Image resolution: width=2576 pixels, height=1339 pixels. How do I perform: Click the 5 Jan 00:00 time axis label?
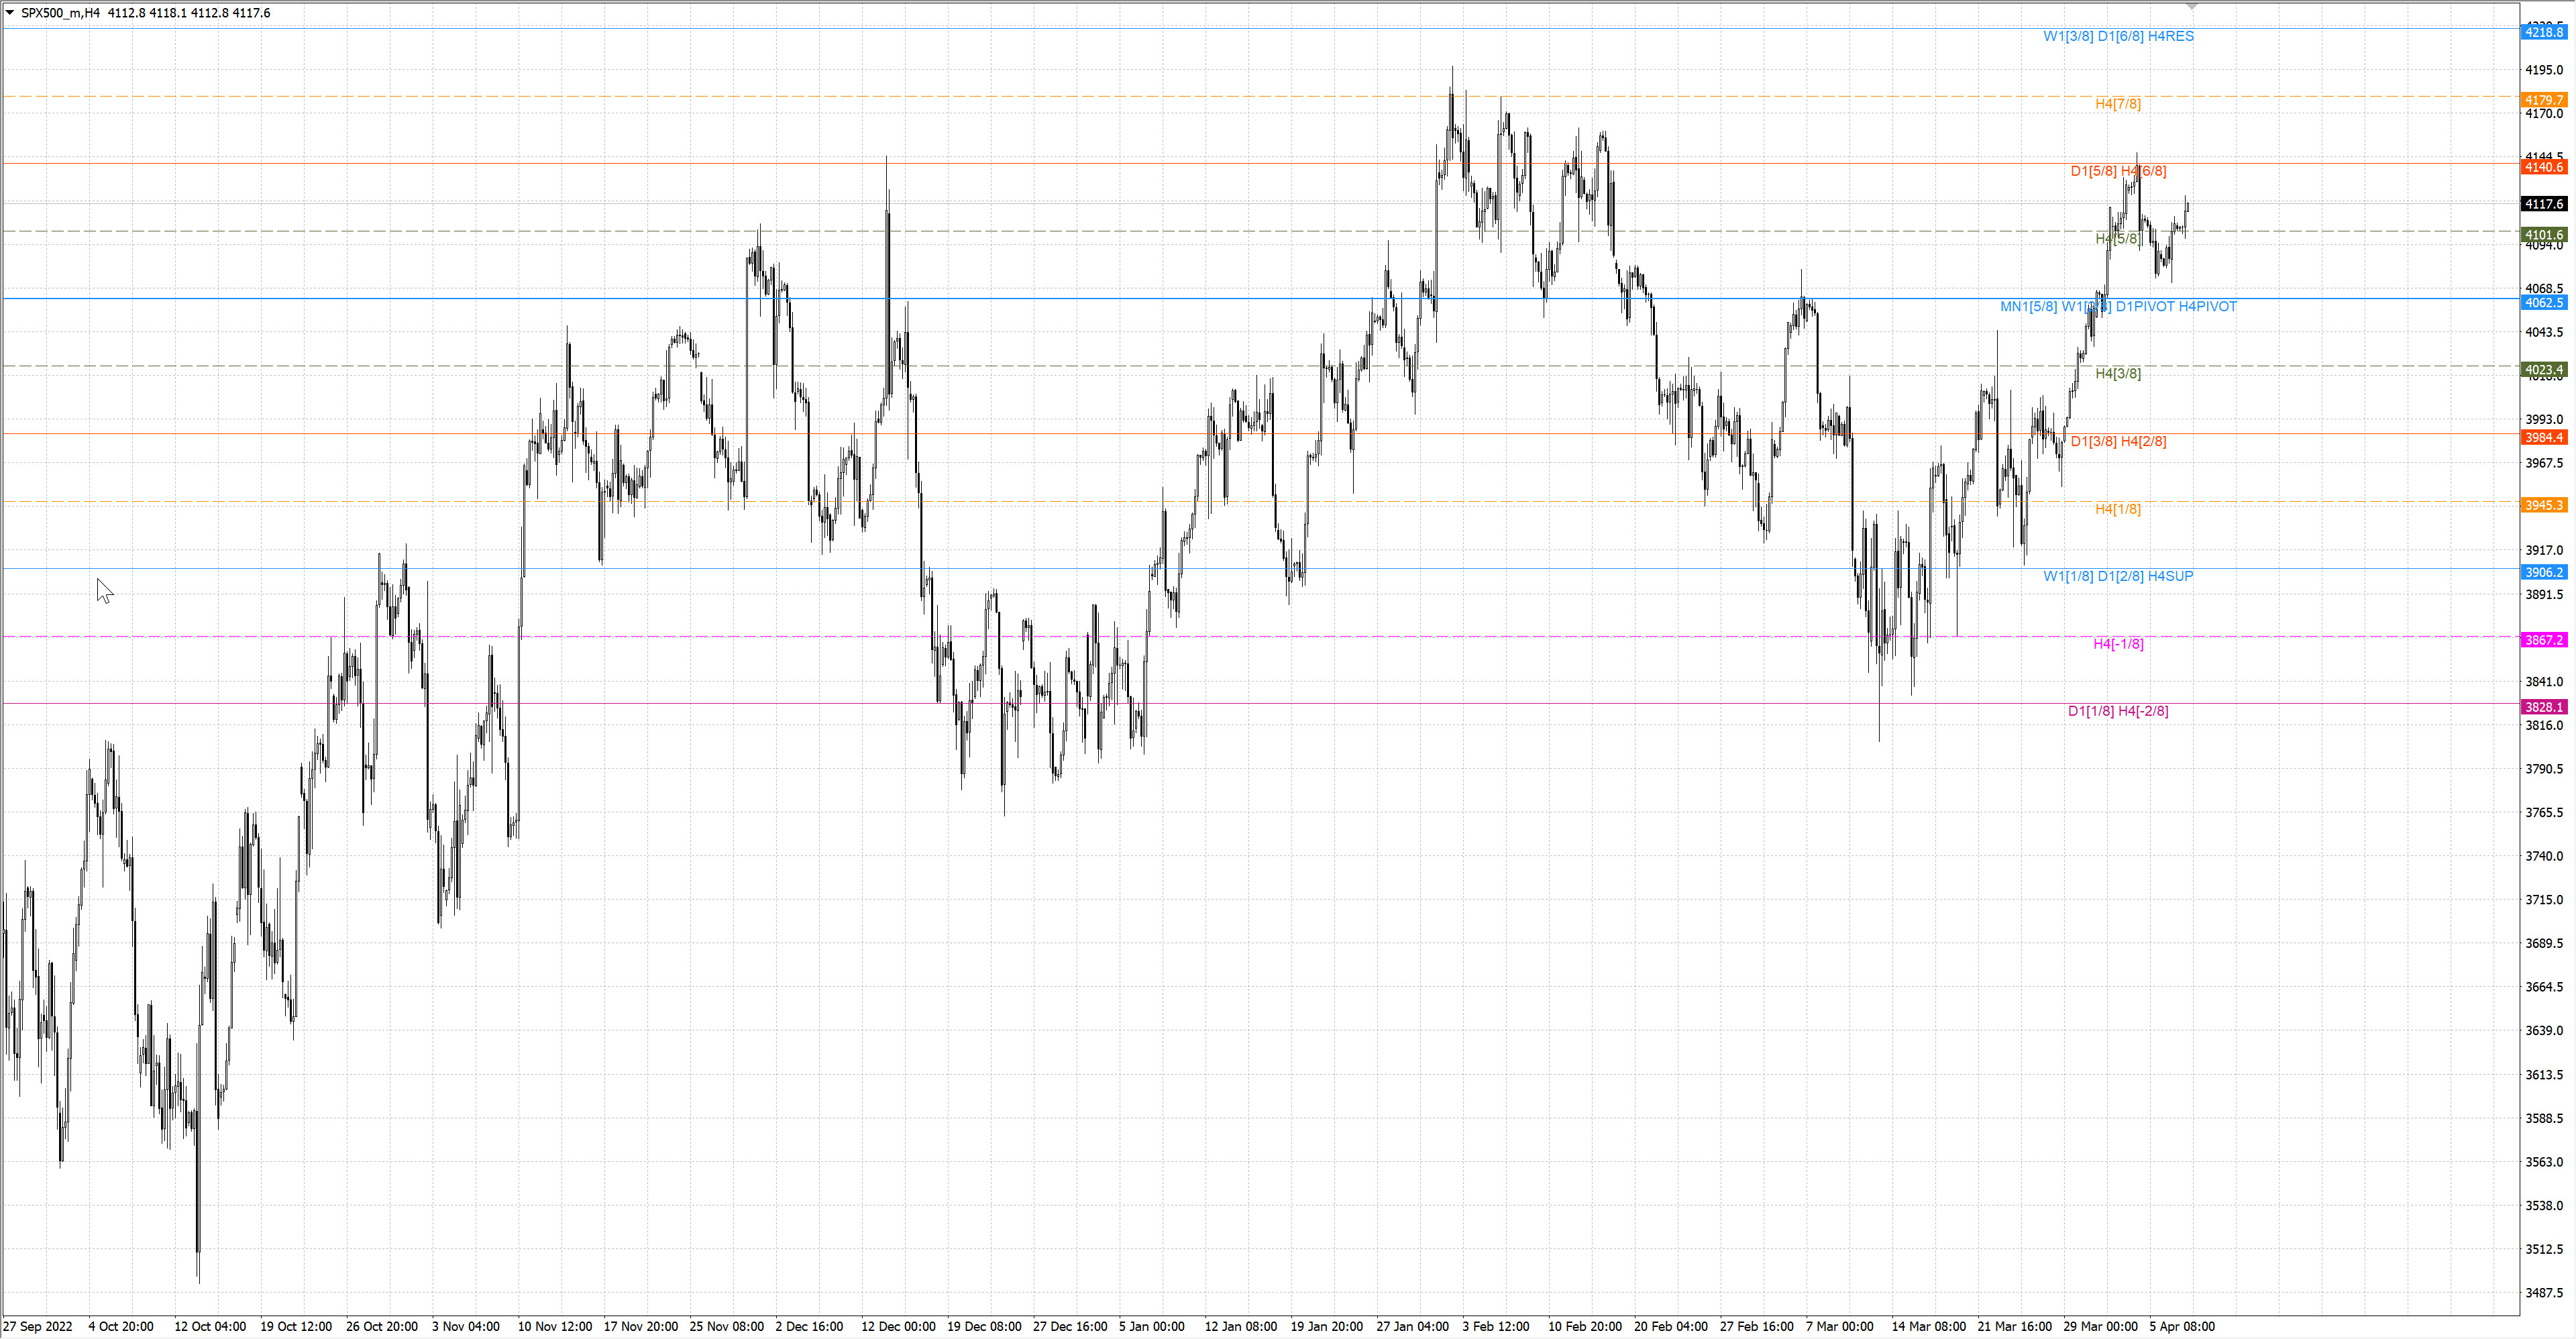pos(1151,1327)
